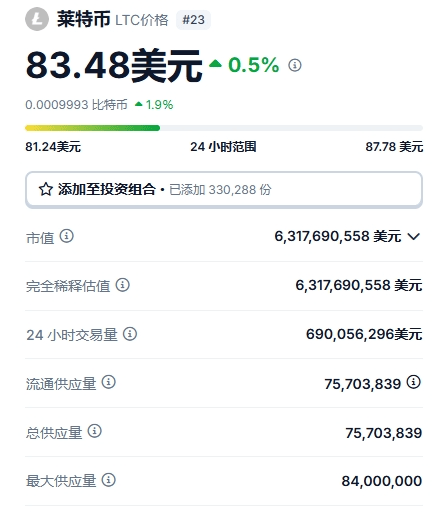Show info tooltip for 完全稀释估值
Viewport: 447px width, 516px height.
pyautogui.click(x=123, y=285)
